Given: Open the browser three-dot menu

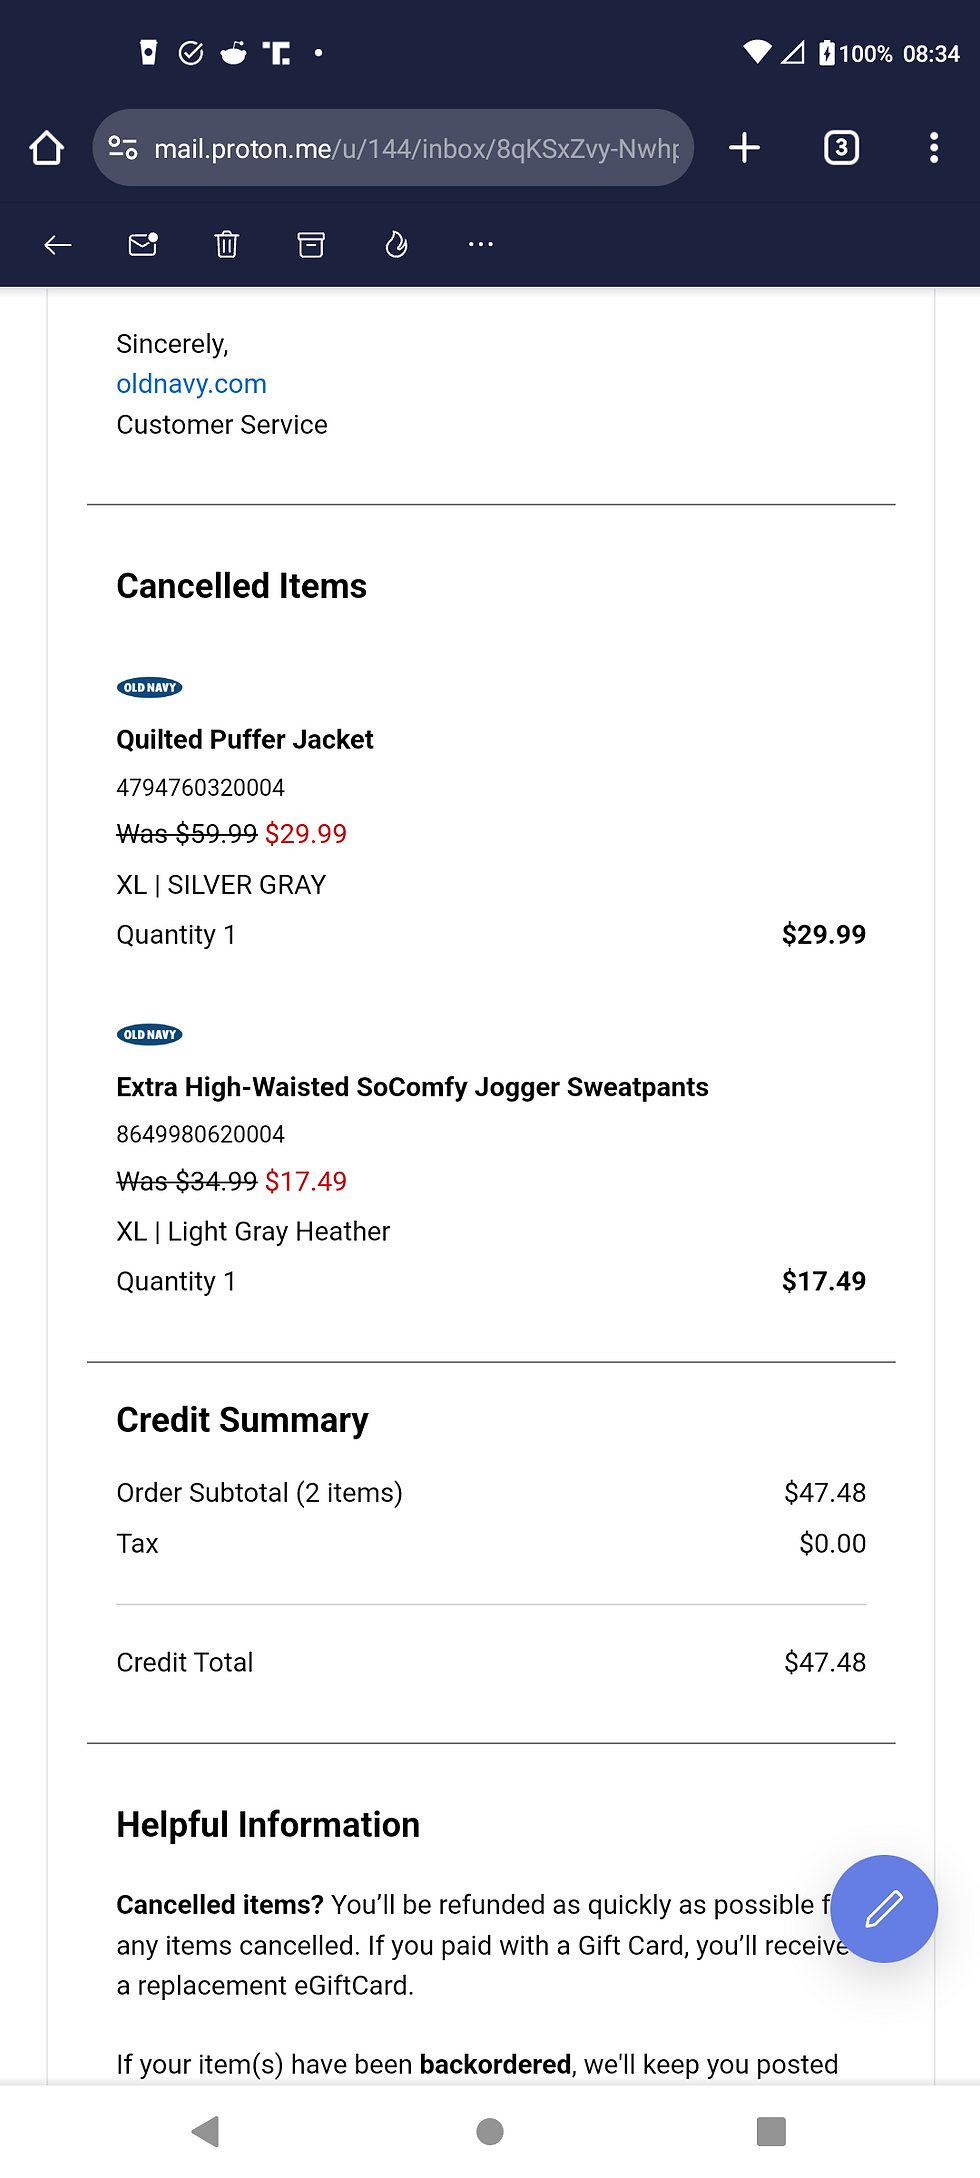Looking at the screenshot, I should coord(934,148).
